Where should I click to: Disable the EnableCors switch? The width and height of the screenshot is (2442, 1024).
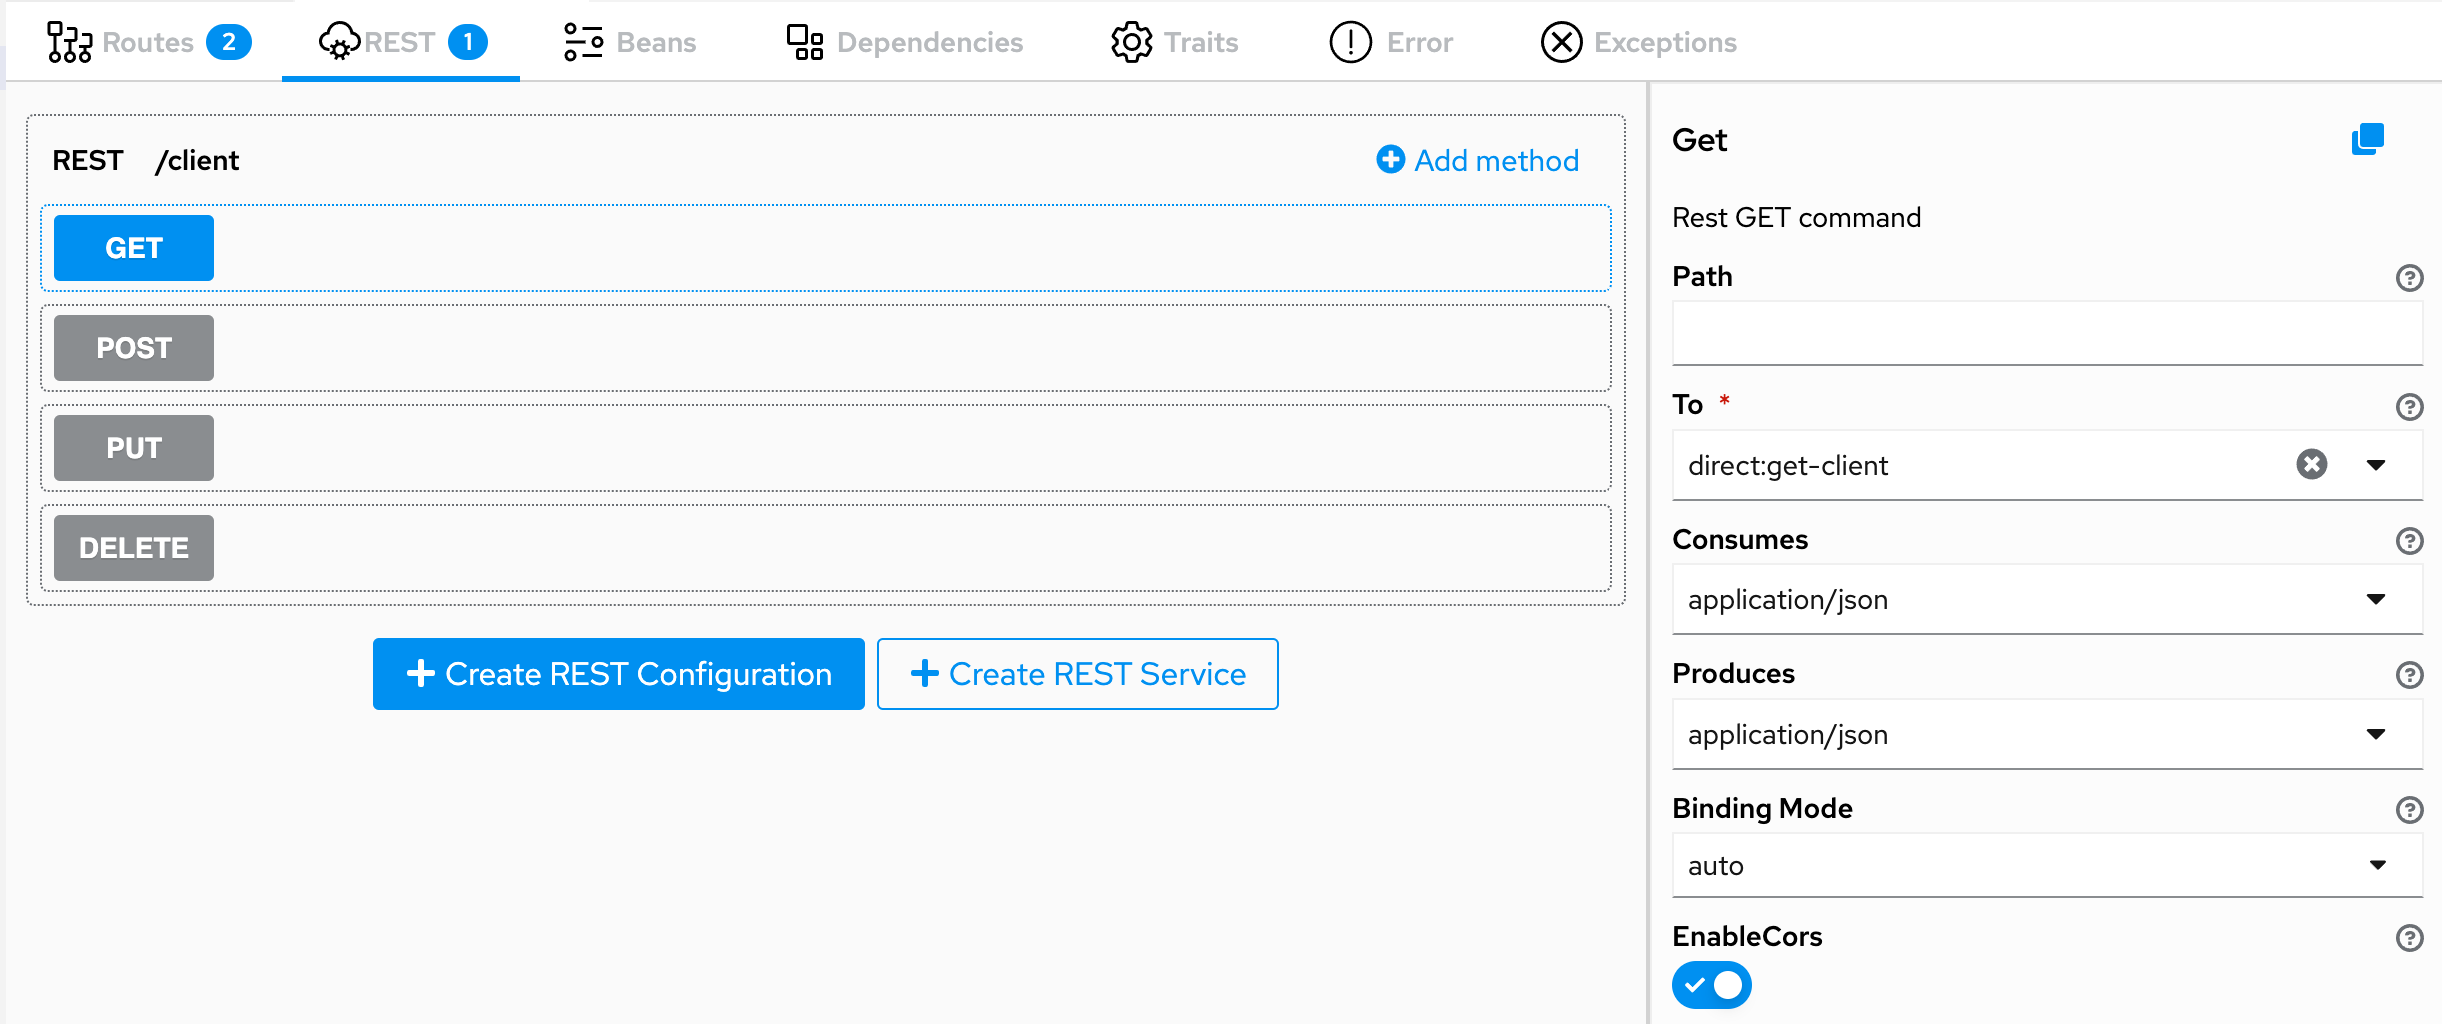pos(1711,985)
